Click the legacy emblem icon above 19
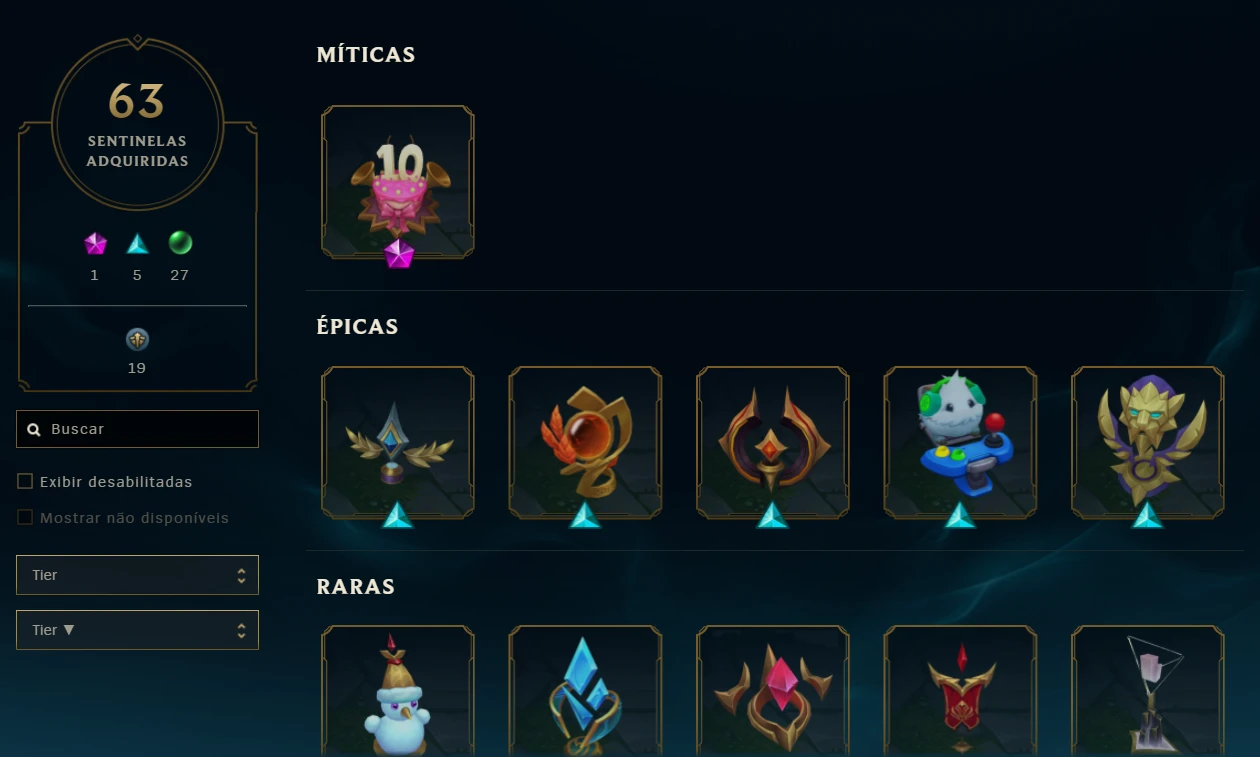 click(137, 340)
